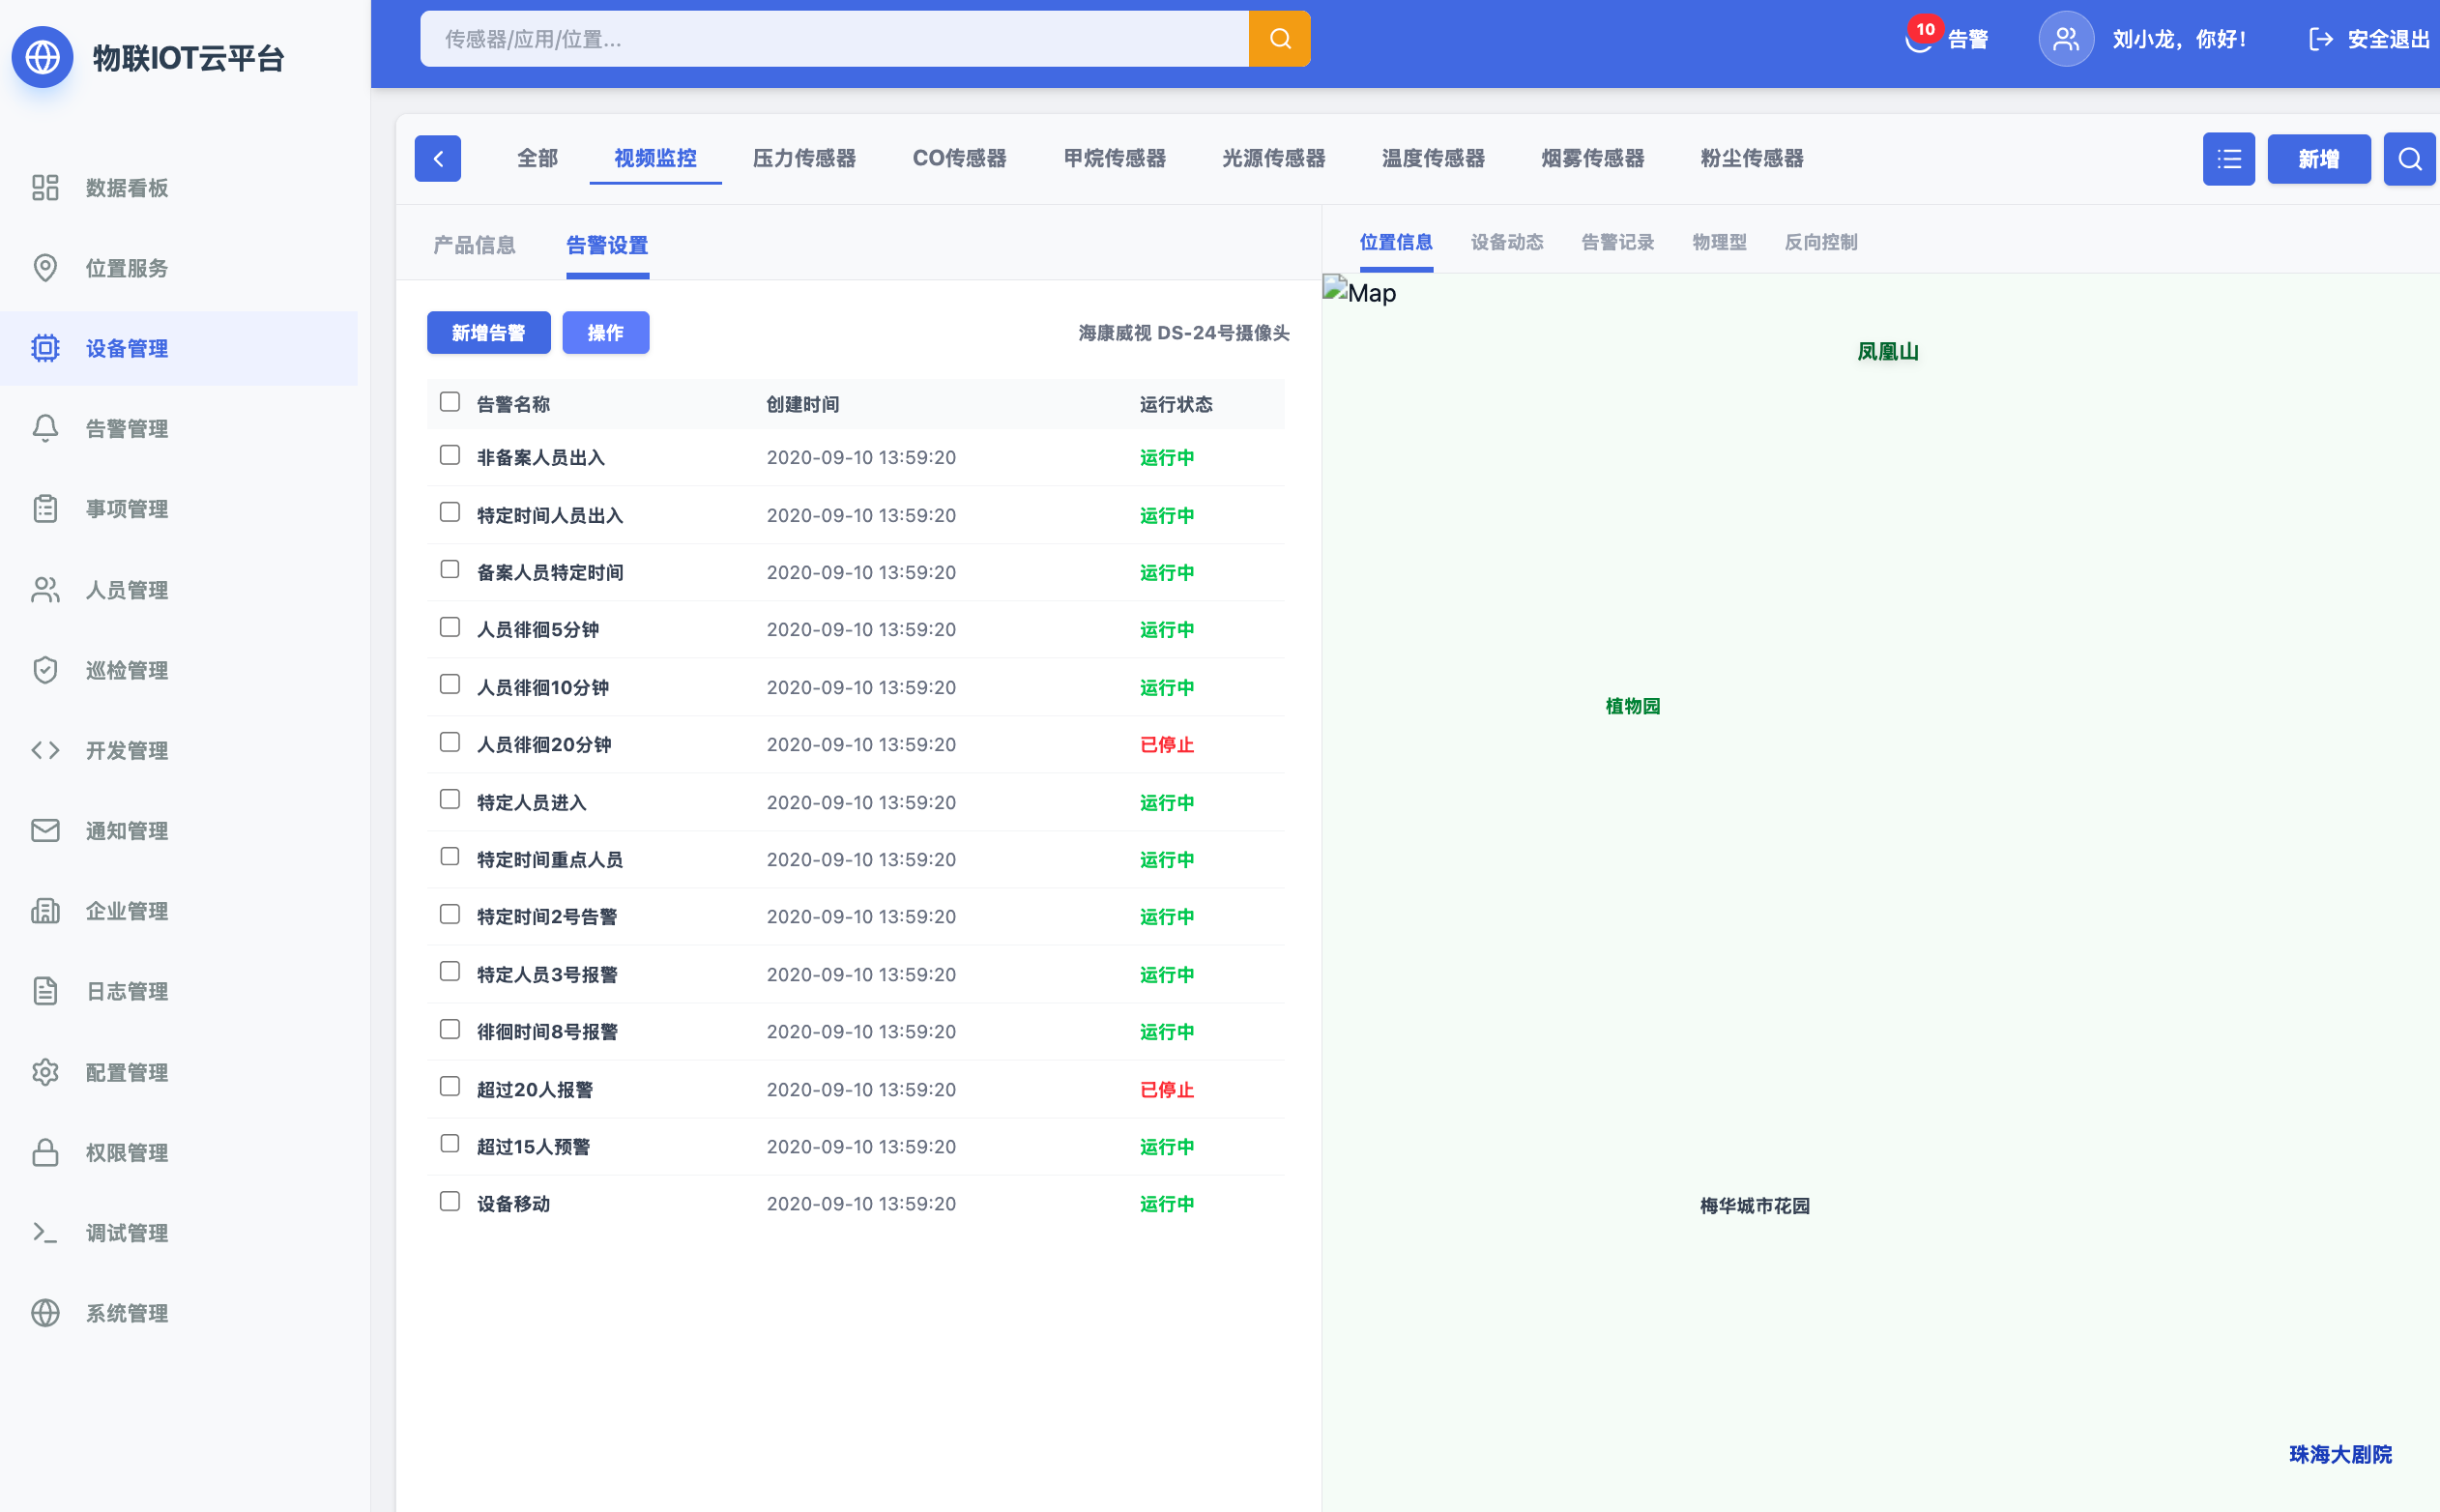Viewport: 2440px width, 1512px height.
Task: Click the 徘徊时间8号报警 alarm name
Action: [547, 1032]
